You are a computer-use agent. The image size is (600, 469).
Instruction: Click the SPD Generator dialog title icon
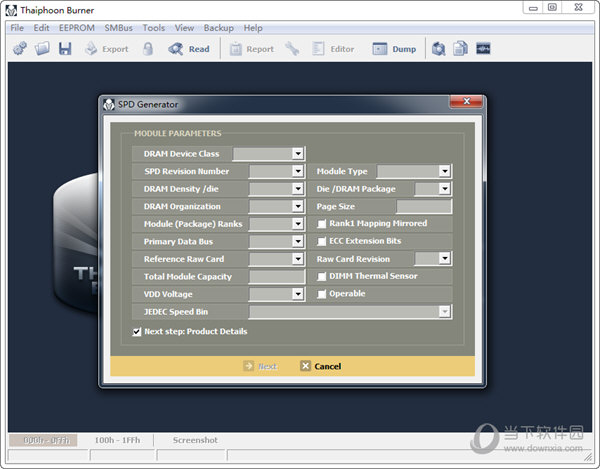(x=109, y=104)
